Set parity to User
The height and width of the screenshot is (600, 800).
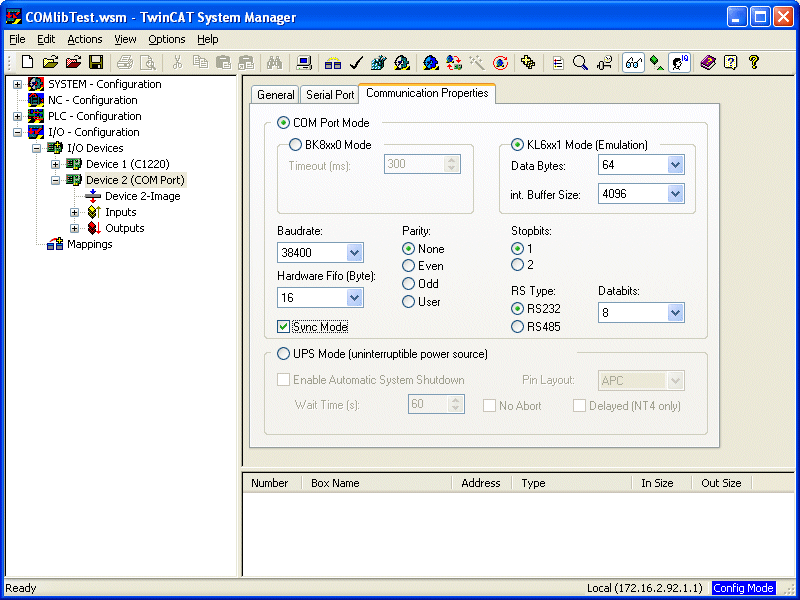click(x=408, y=302)
